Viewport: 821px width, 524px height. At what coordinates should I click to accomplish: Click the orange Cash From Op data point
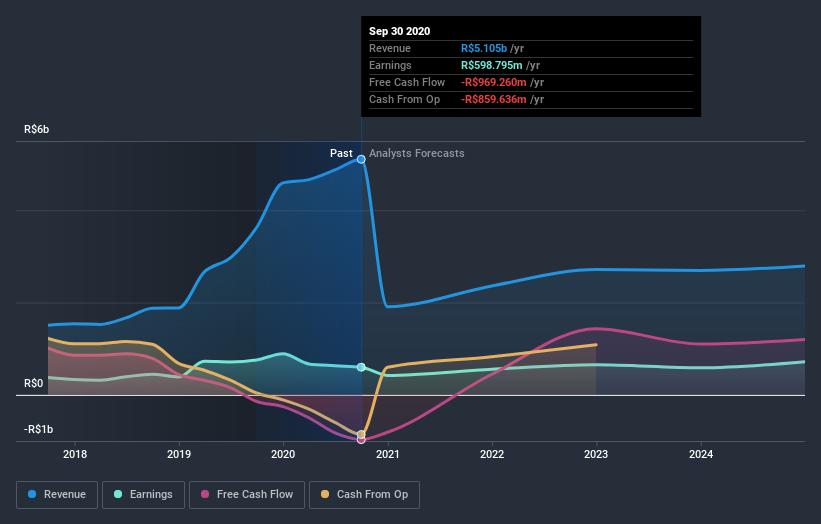361,434
